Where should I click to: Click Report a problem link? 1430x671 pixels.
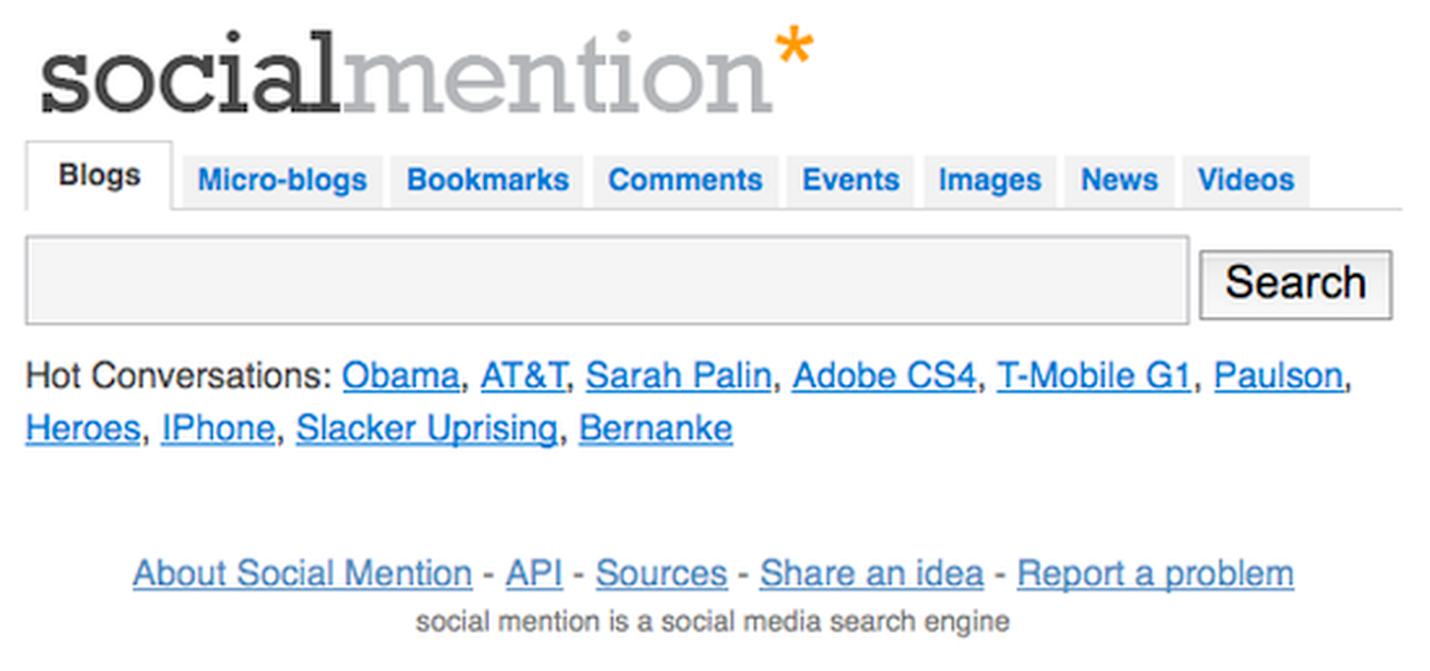[x=1155, y=574]
